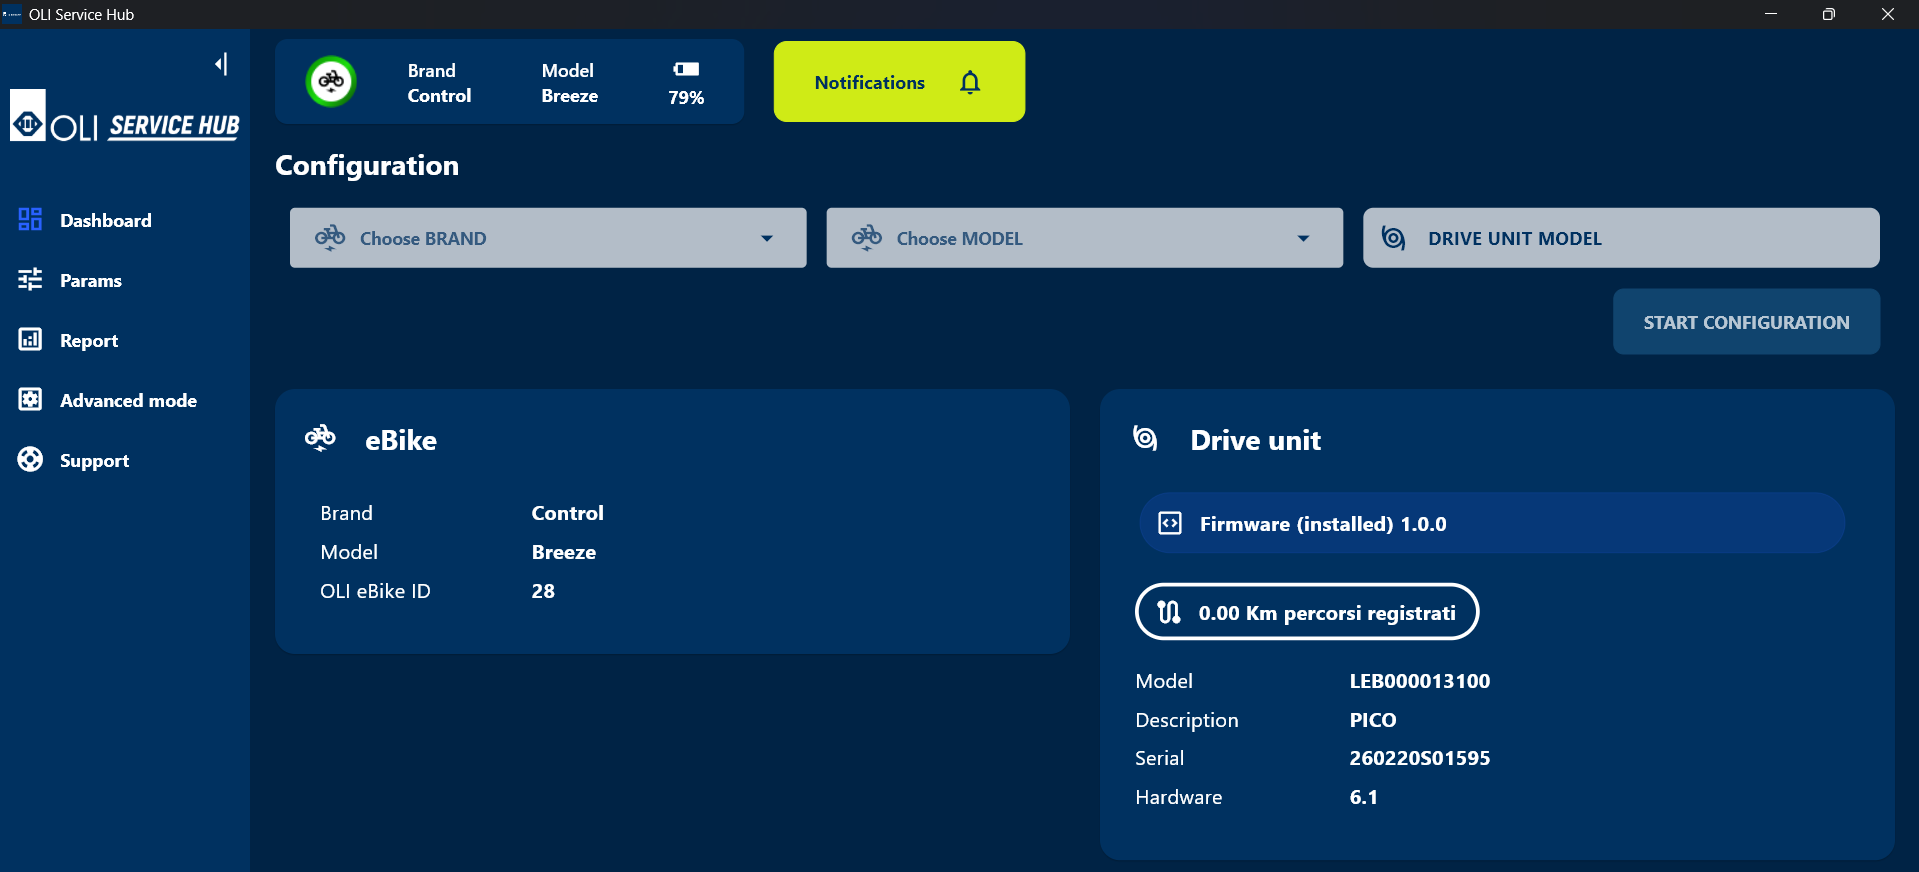Click the OLI Service Hub logo
The height and width of the screenshot is (872, 1919).
125,116
